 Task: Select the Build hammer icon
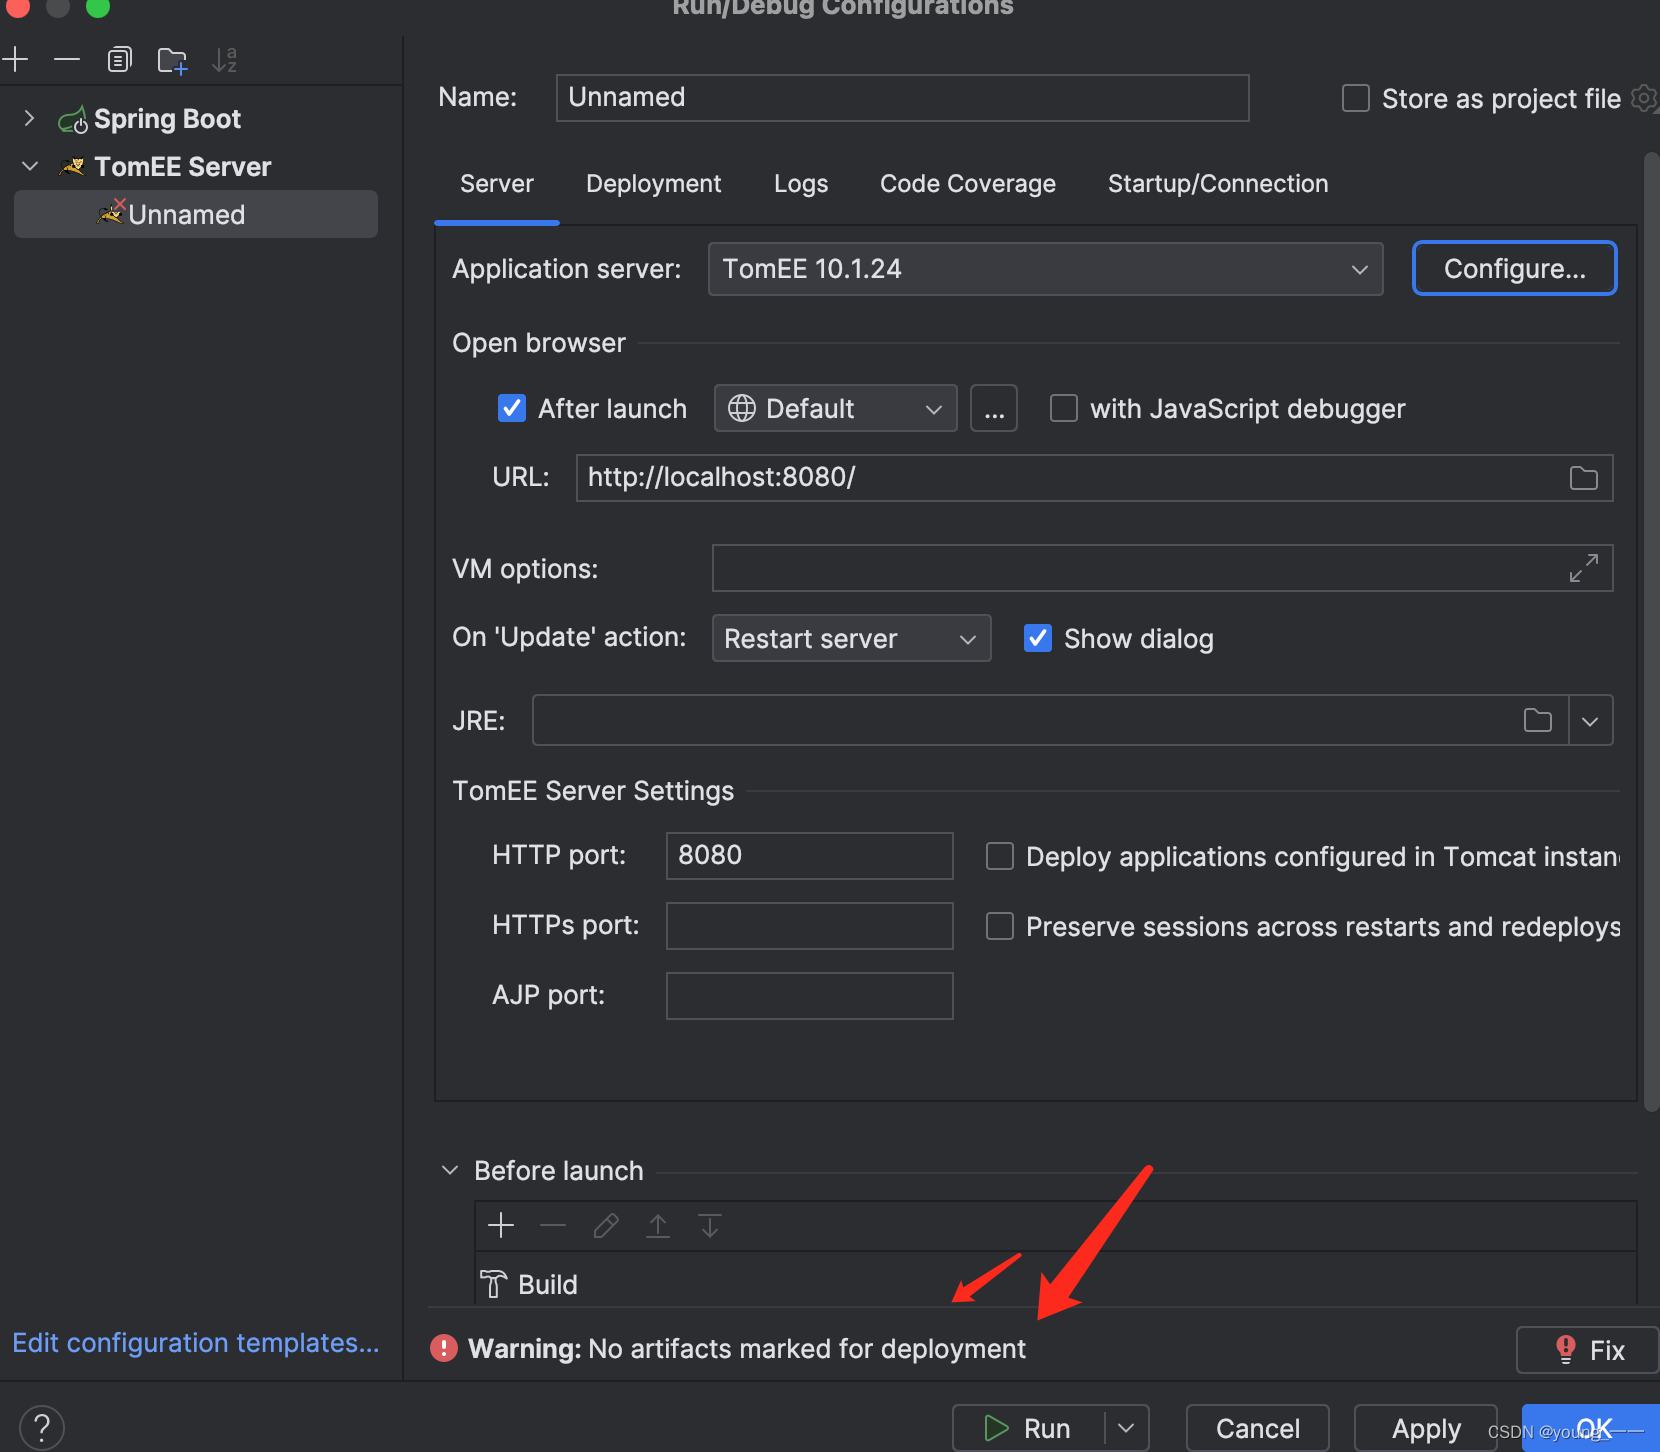tap(493, 1284)
